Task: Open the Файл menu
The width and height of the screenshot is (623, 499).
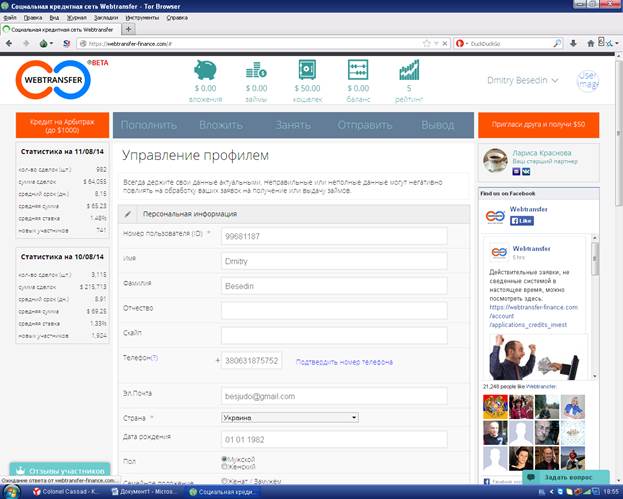Action: click(x=10, y=18)
